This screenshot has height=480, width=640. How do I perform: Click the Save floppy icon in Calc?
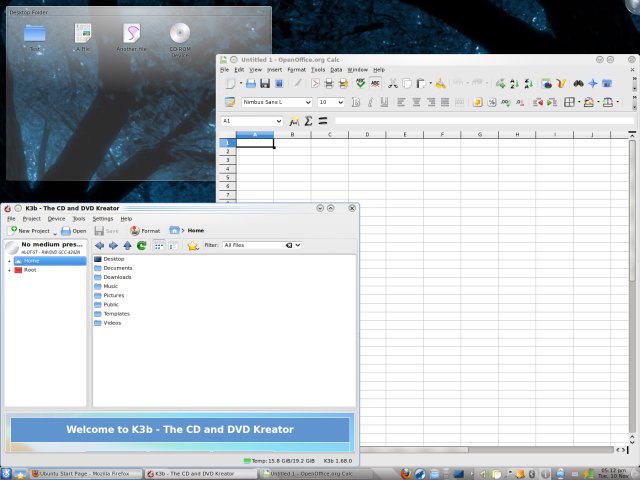(x=265, y=84)
